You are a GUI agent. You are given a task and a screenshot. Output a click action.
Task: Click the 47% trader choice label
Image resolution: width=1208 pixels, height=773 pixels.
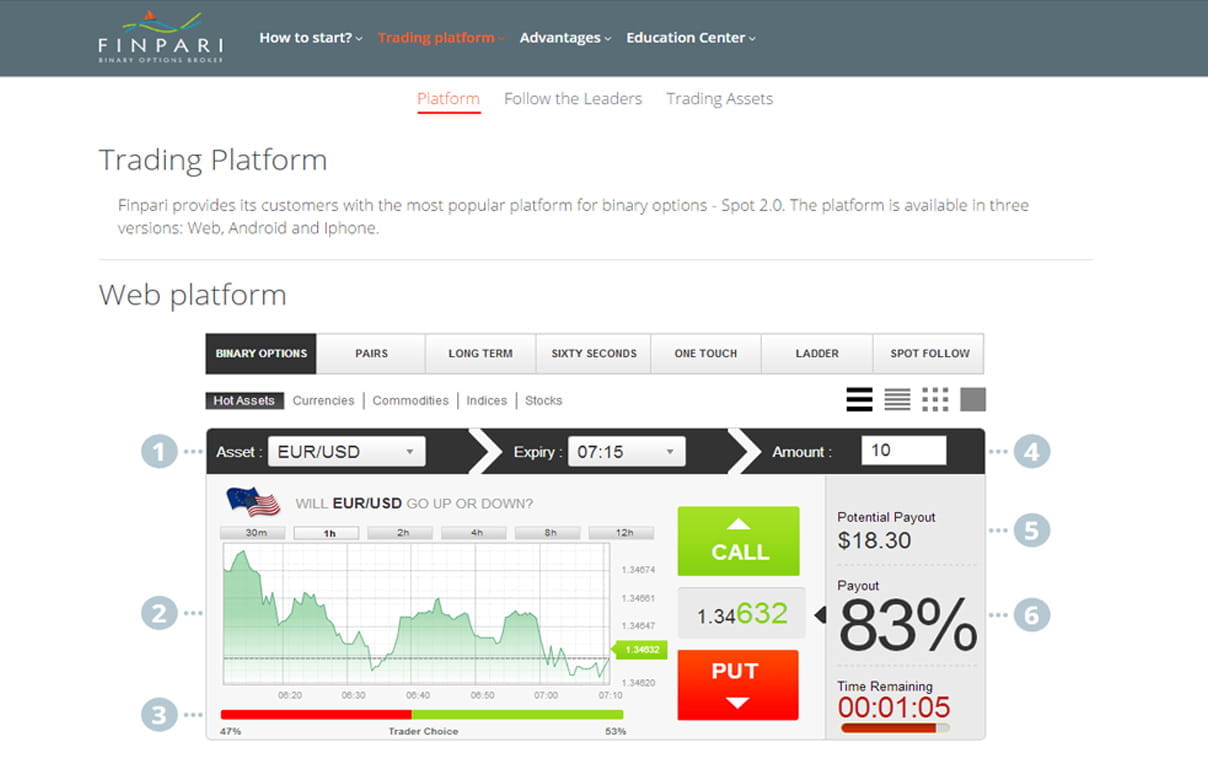coord(231,731)
